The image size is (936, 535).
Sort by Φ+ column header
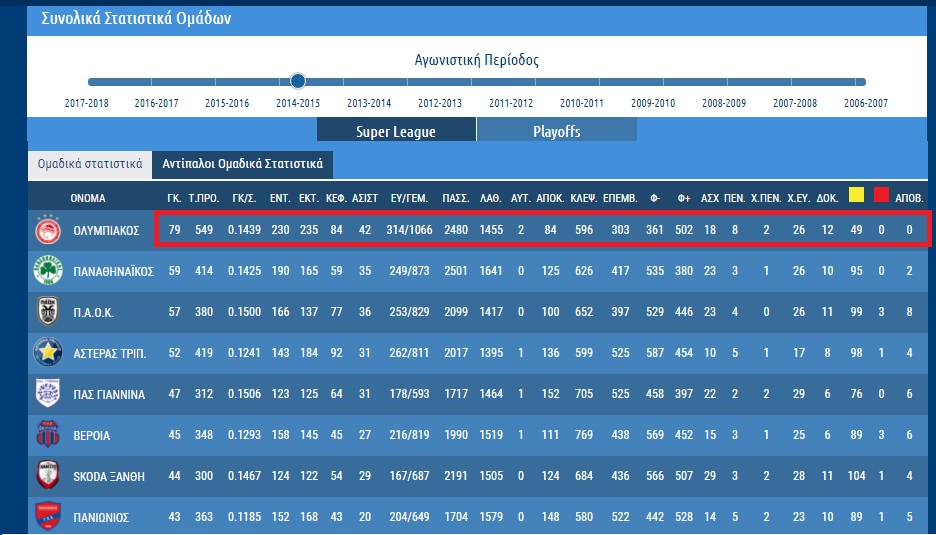pyautogui.click(x=684, y=198)
